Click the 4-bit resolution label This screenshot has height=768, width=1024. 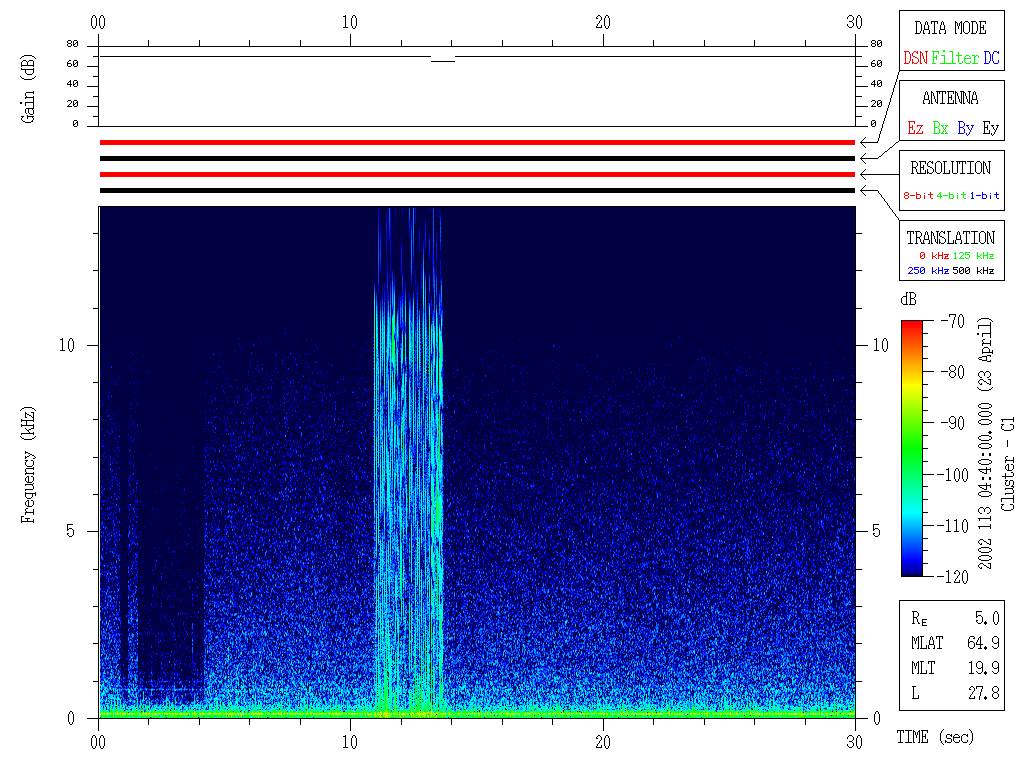[952, 196]
